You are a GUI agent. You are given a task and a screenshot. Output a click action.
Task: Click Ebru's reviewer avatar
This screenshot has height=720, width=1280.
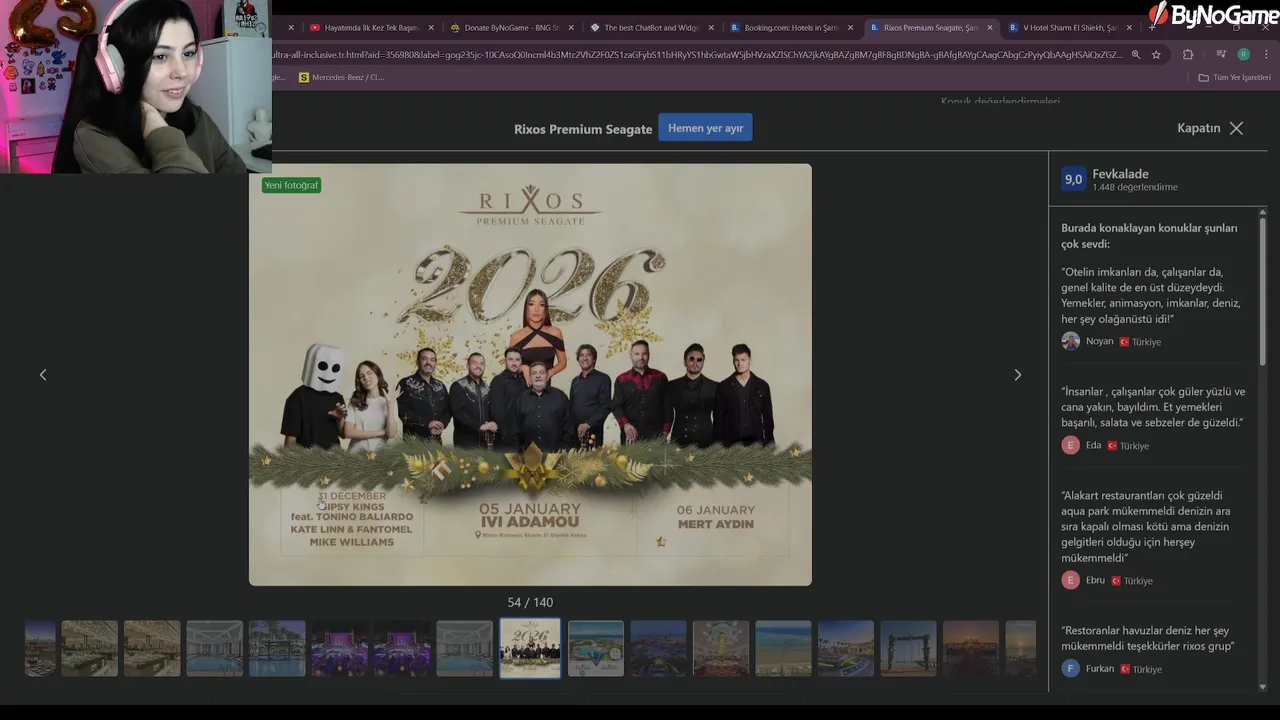click(x=1070, y=580)
